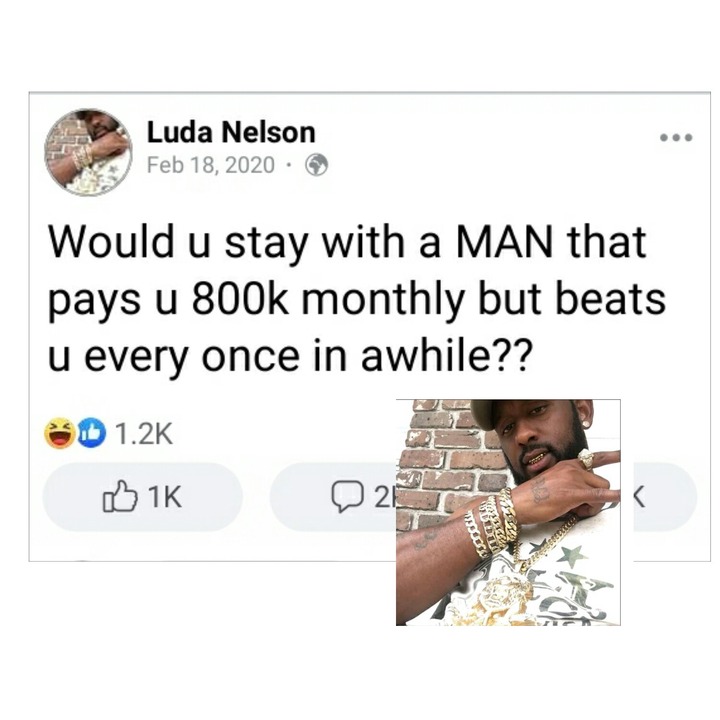
Task: Tap the speech bubble comment icon
Action: click(x=348, y=497)
